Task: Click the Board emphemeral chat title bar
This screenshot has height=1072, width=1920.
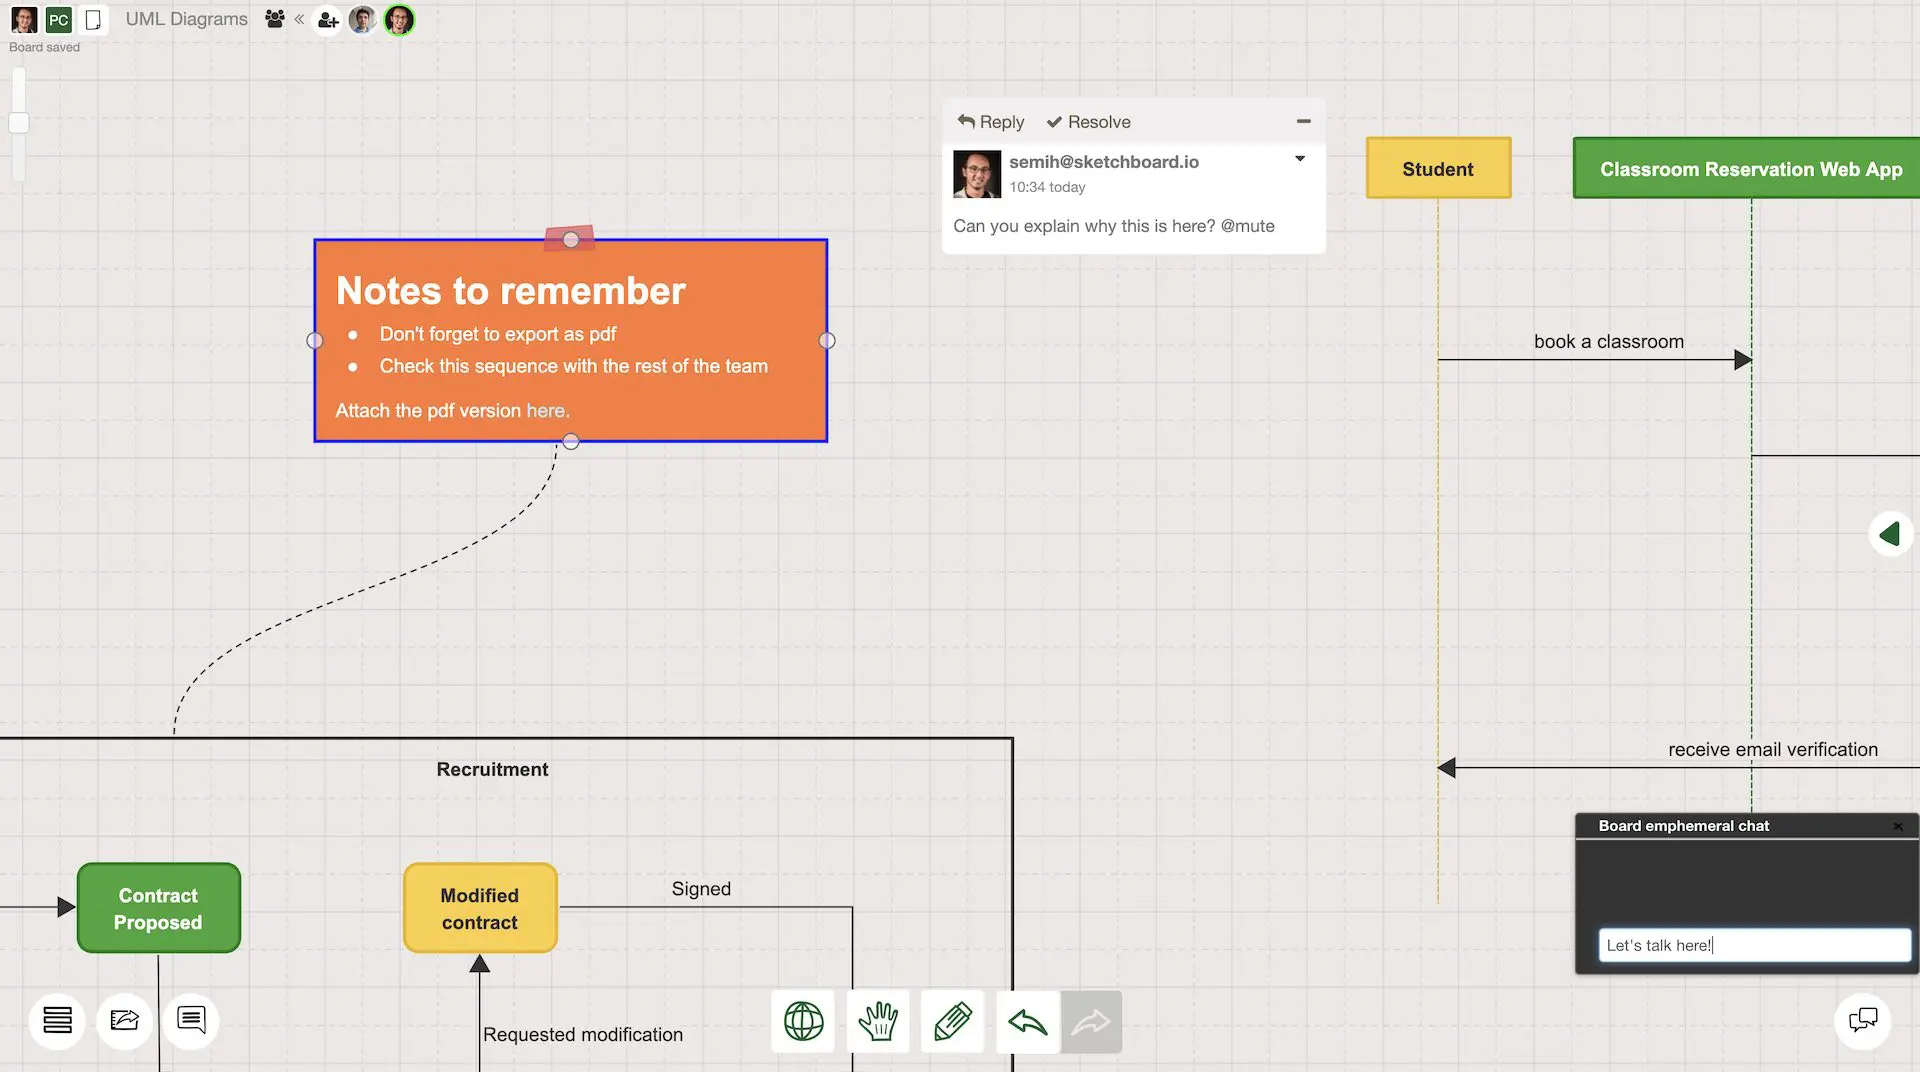Action: (x=1746, y=826)
